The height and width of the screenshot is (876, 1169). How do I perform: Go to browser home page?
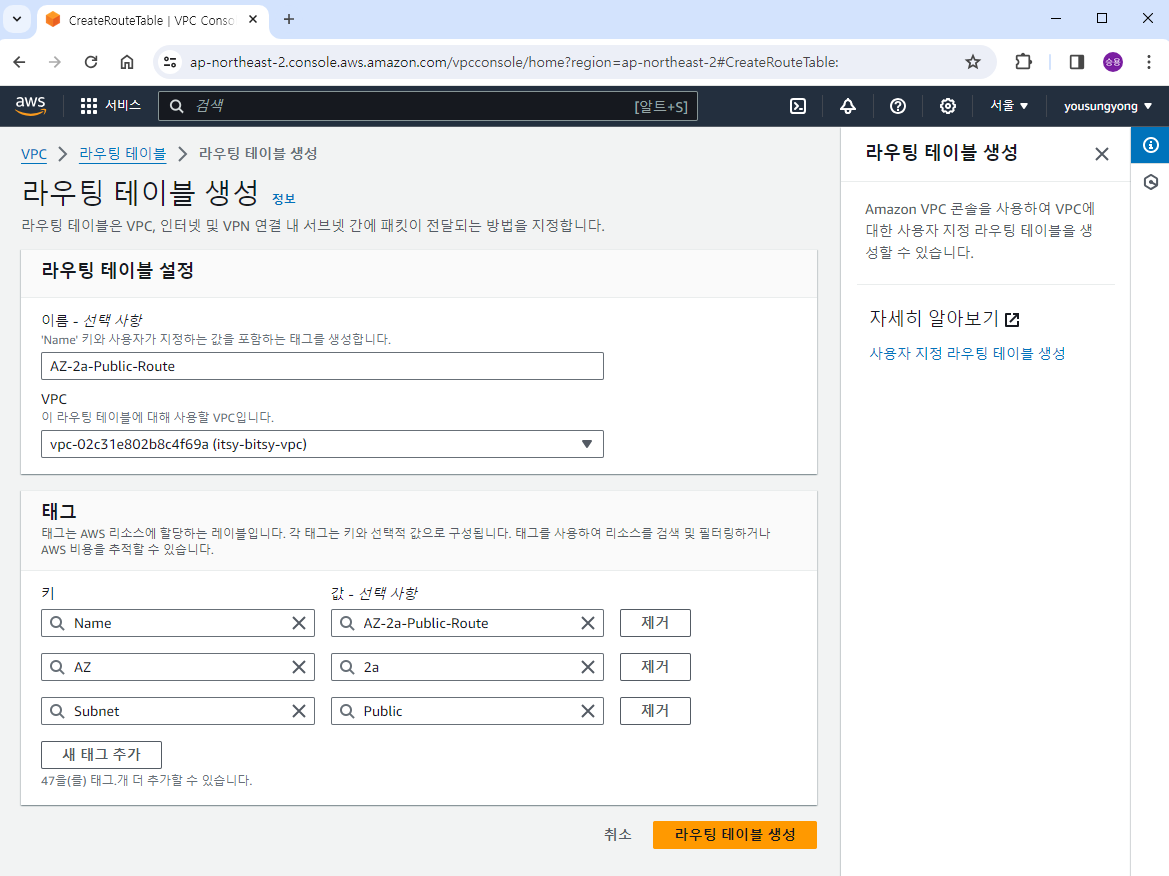point(127,62)
